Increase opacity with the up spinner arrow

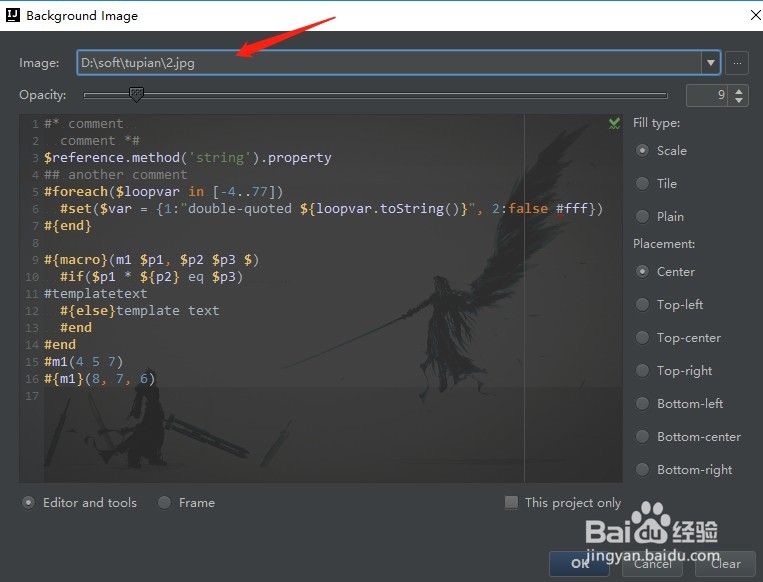coord(739,90)
